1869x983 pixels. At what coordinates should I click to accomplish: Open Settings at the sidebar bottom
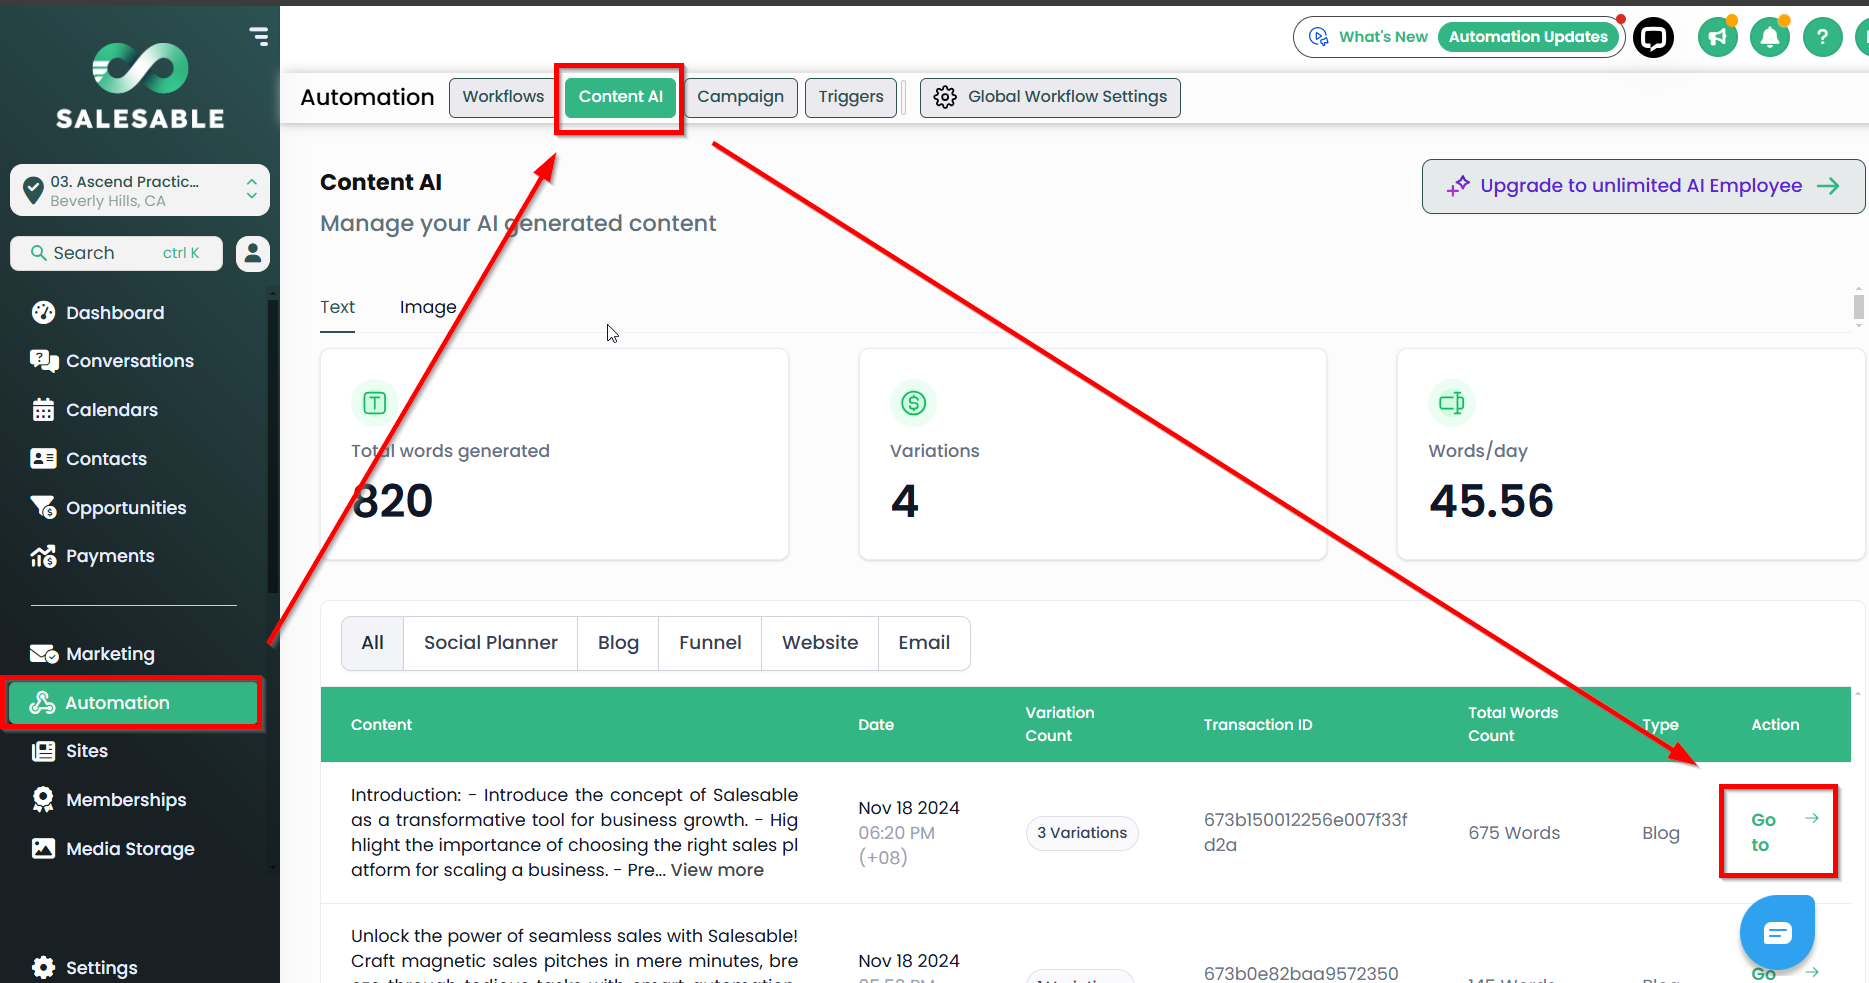click(x=101, y=968)
